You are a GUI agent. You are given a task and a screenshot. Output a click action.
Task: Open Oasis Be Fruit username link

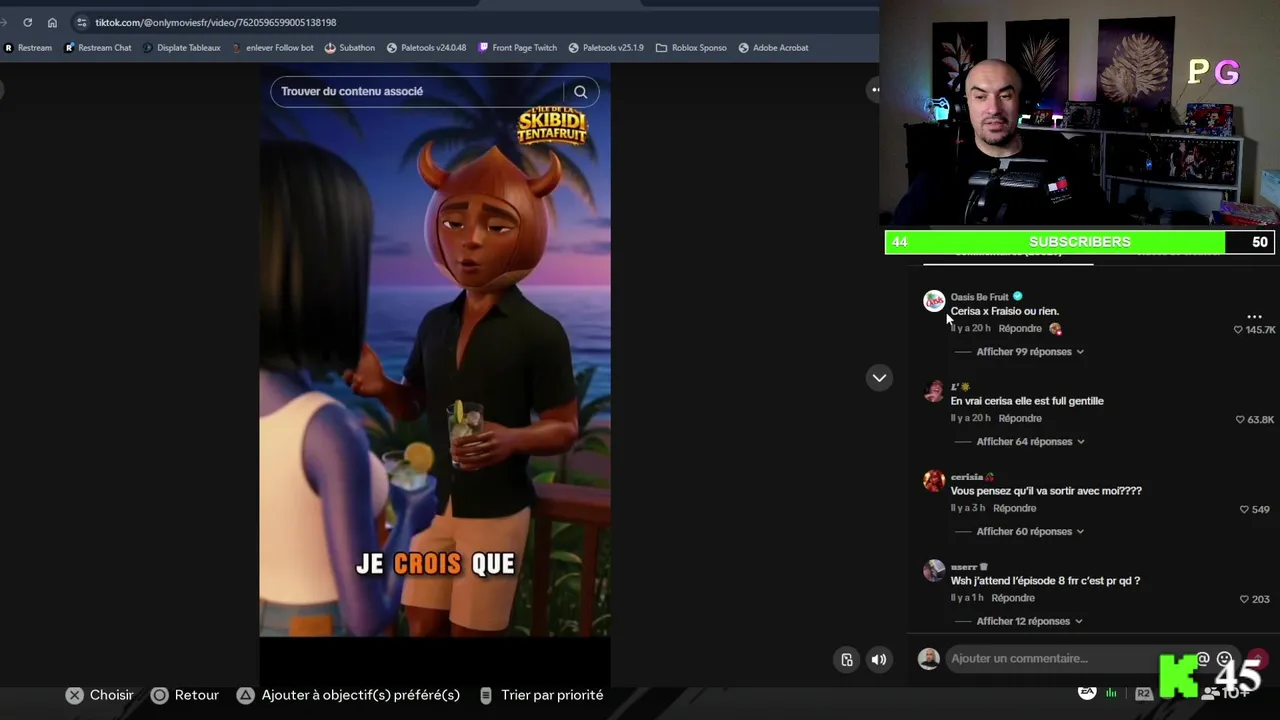coord(979,297)
